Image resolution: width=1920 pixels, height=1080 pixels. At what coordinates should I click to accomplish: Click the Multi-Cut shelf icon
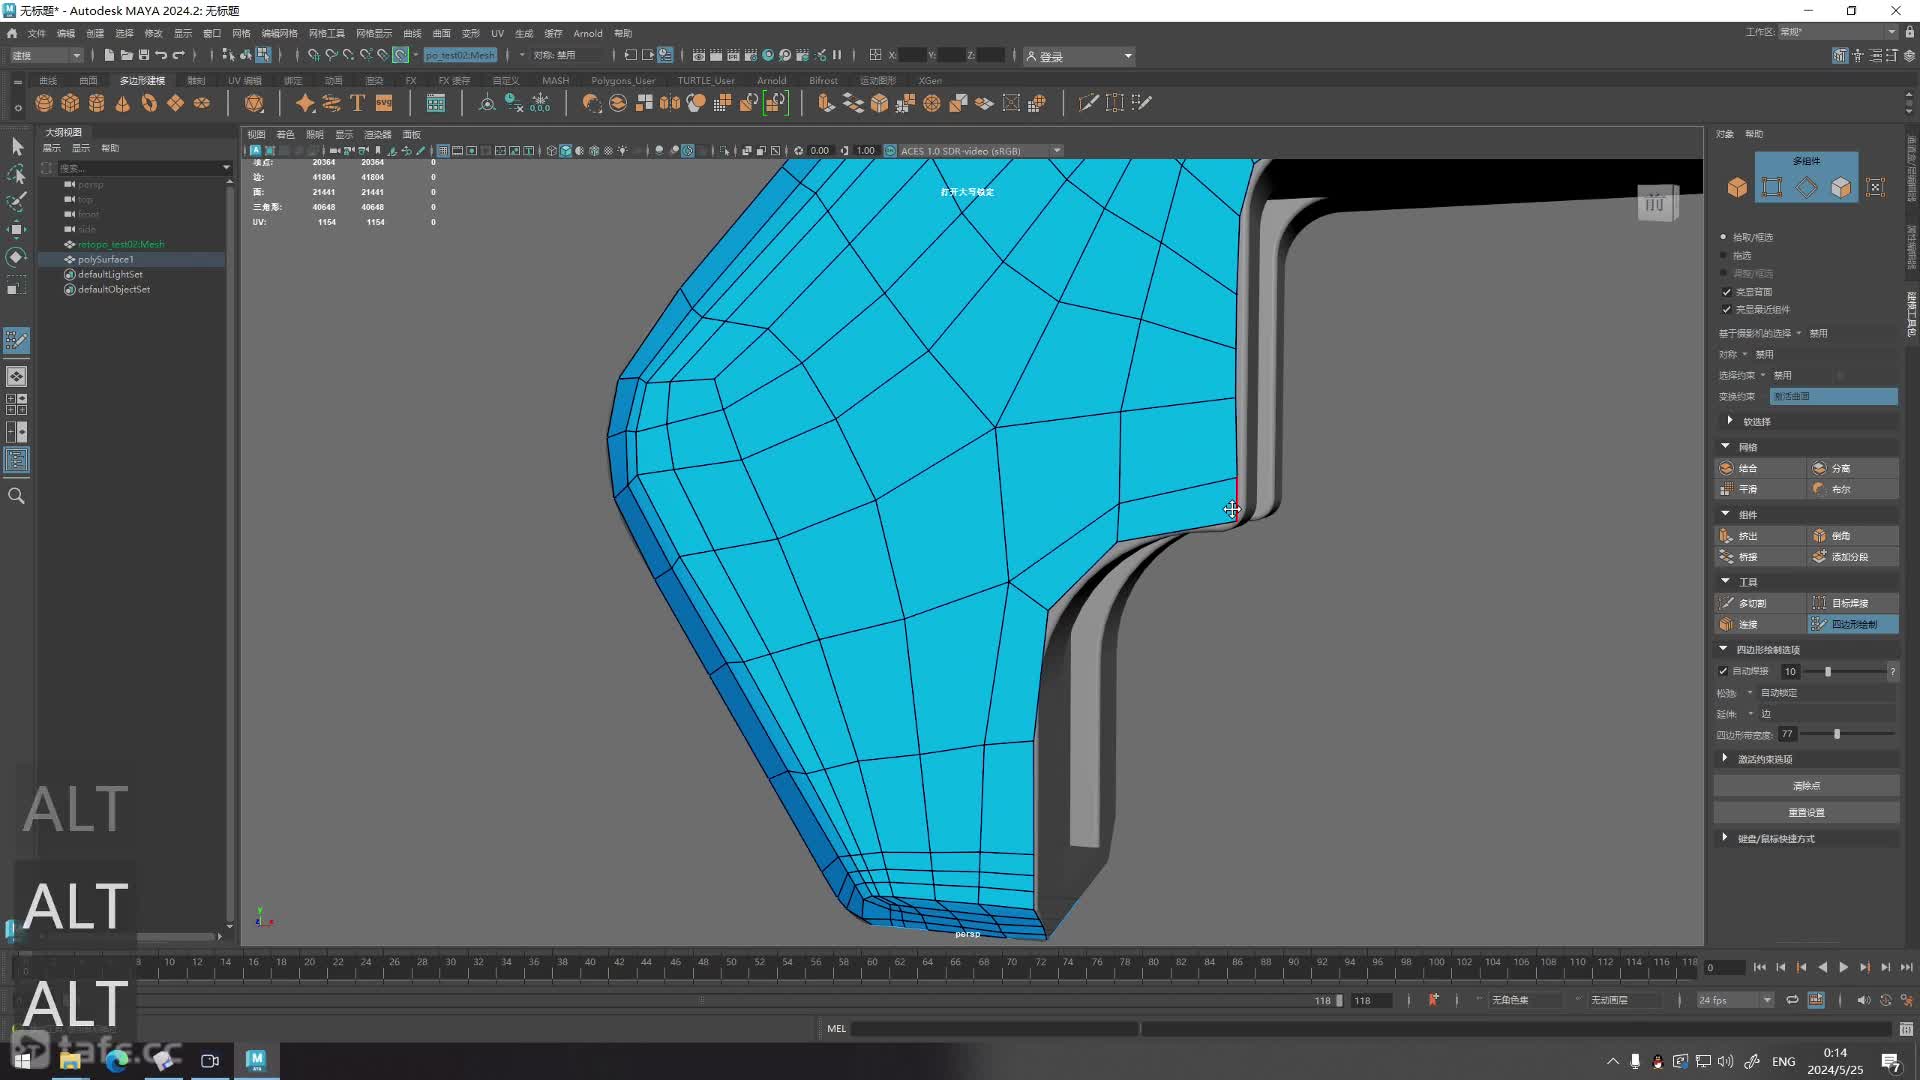(1088, 103)
